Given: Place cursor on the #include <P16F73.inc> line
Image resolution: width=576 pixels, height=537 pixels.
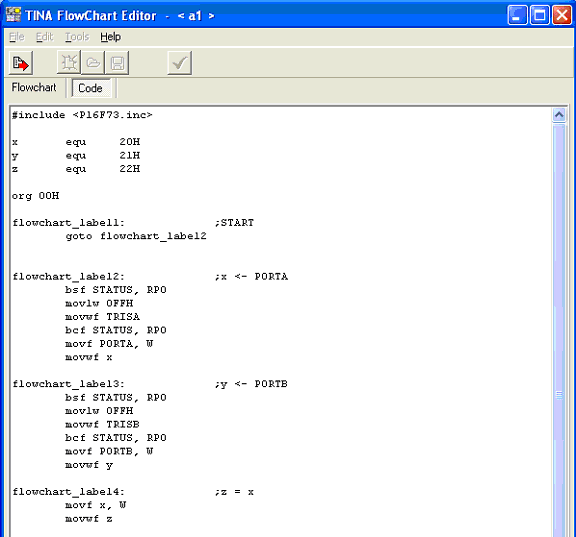Looking at the screenshot, I should click(82, 115).
